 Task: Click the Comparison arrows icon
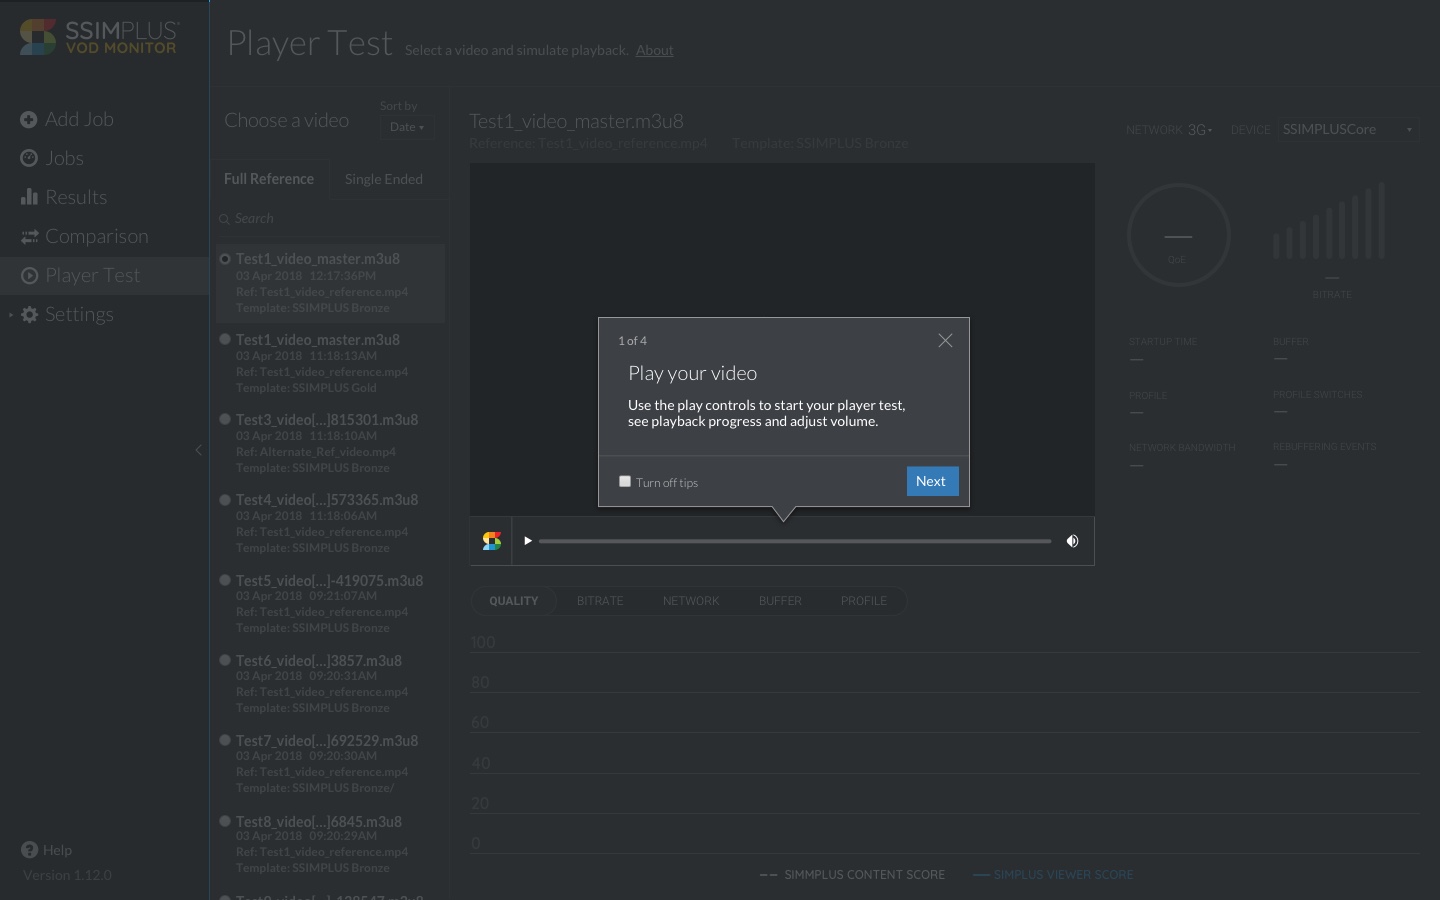[x=29, y=237]
